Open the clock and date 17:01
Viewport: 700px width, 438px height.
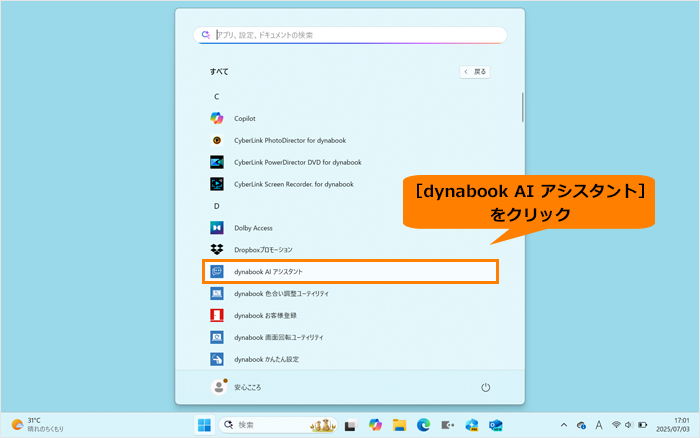(x=673, y=425)
